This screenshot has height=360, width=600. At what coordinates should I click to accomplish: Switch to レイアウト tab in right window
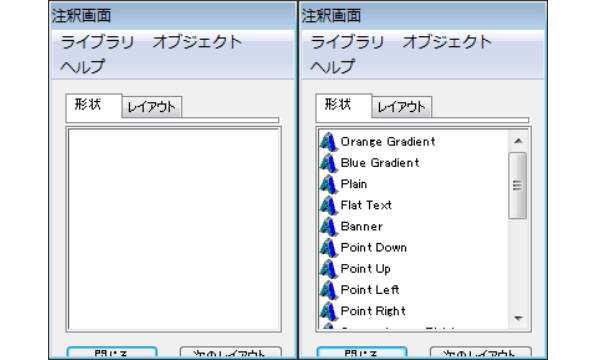click(x=401, y=107)
